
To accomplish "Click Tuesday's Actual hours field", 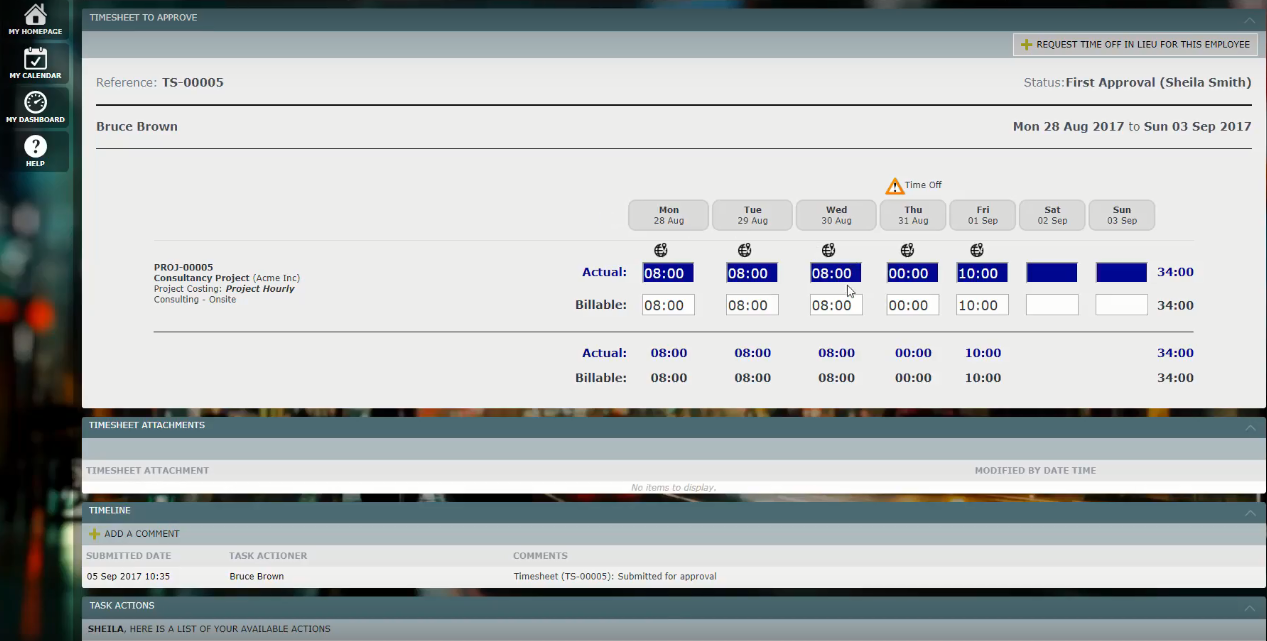I will tap(752, 273).
